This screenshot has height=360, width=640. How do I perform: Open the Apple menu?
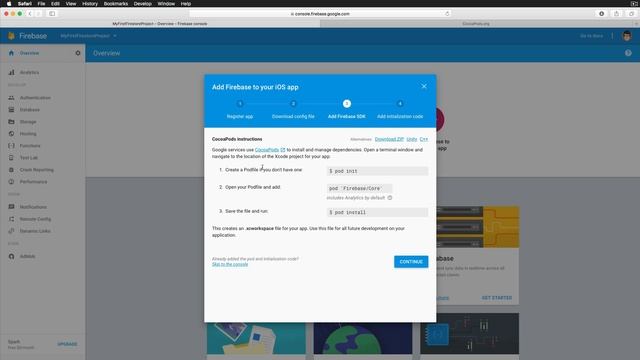pyautogui.click(x=9, y=3)
